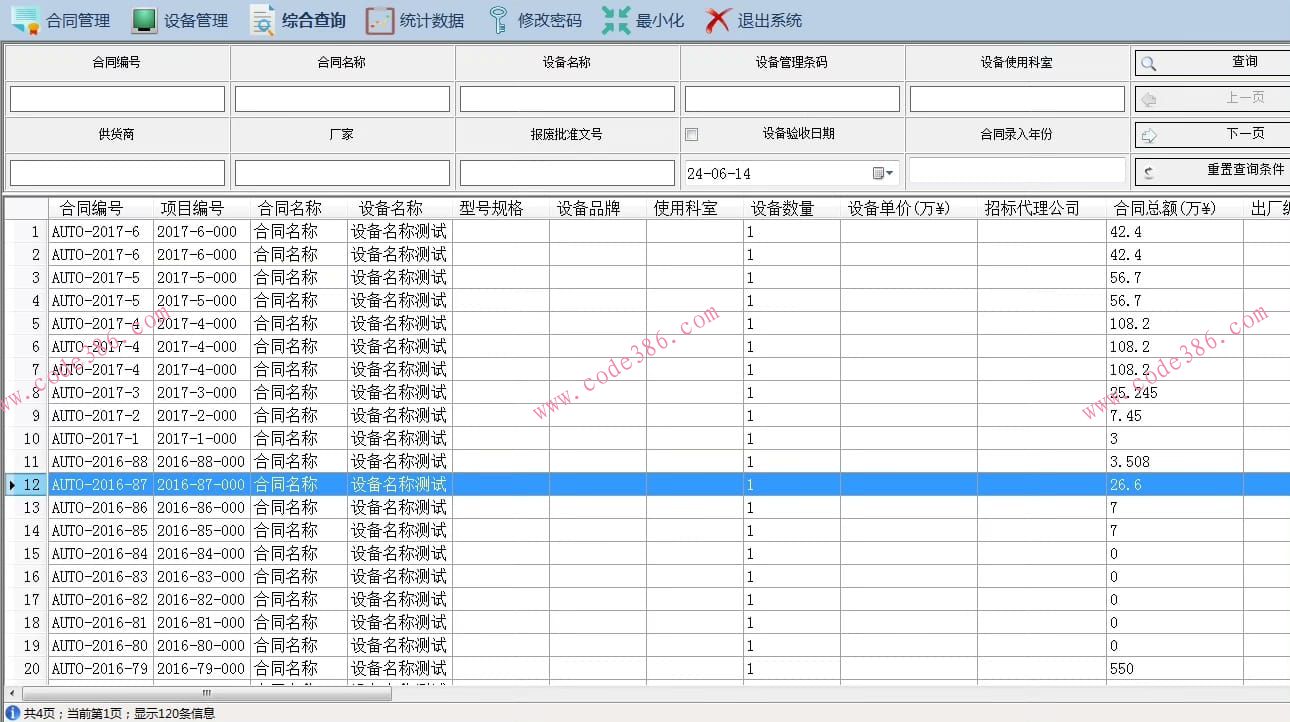Click the 合同编号 input field

pos(117,99)
